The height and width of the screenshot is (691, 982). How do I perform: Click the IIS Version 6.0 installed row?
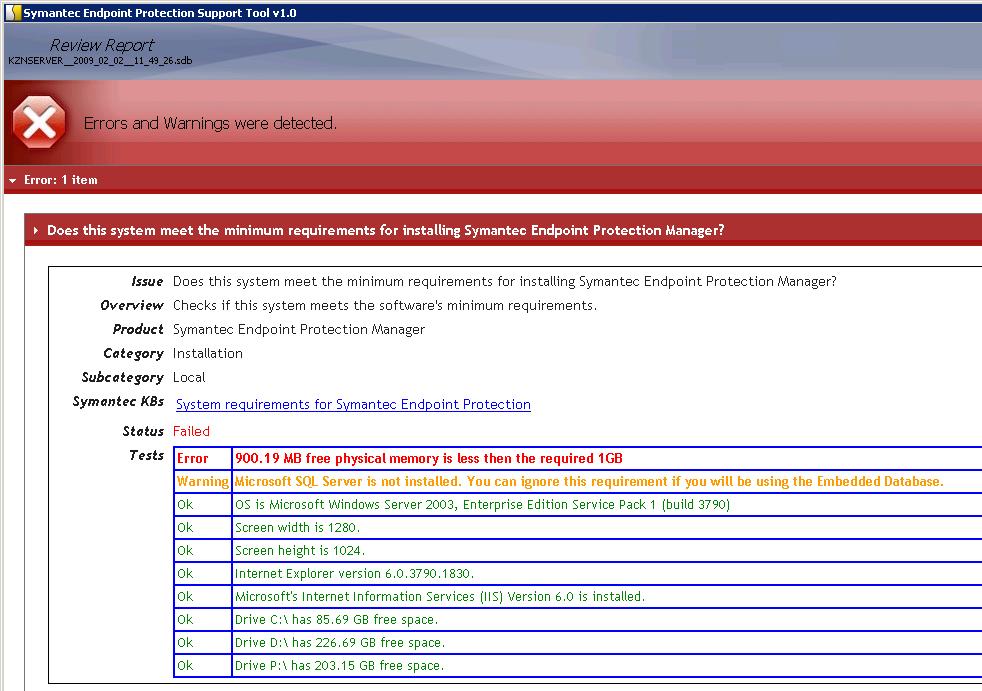[x=440, y=597]
